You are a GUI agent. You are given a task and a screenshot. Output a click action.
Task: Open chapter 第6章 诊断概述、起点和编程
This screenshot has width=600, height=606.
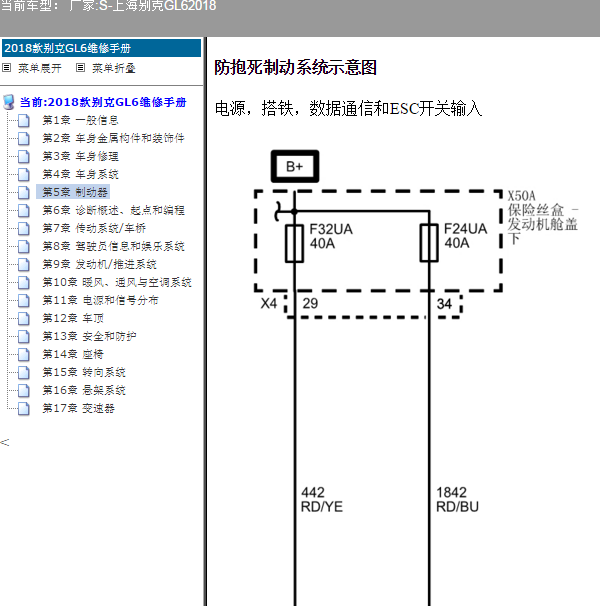[x=113, y=211]
